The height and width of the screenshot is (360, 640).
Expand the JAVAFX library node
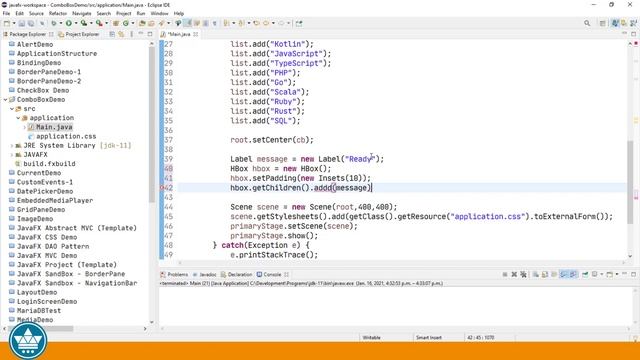coord(12,155)
